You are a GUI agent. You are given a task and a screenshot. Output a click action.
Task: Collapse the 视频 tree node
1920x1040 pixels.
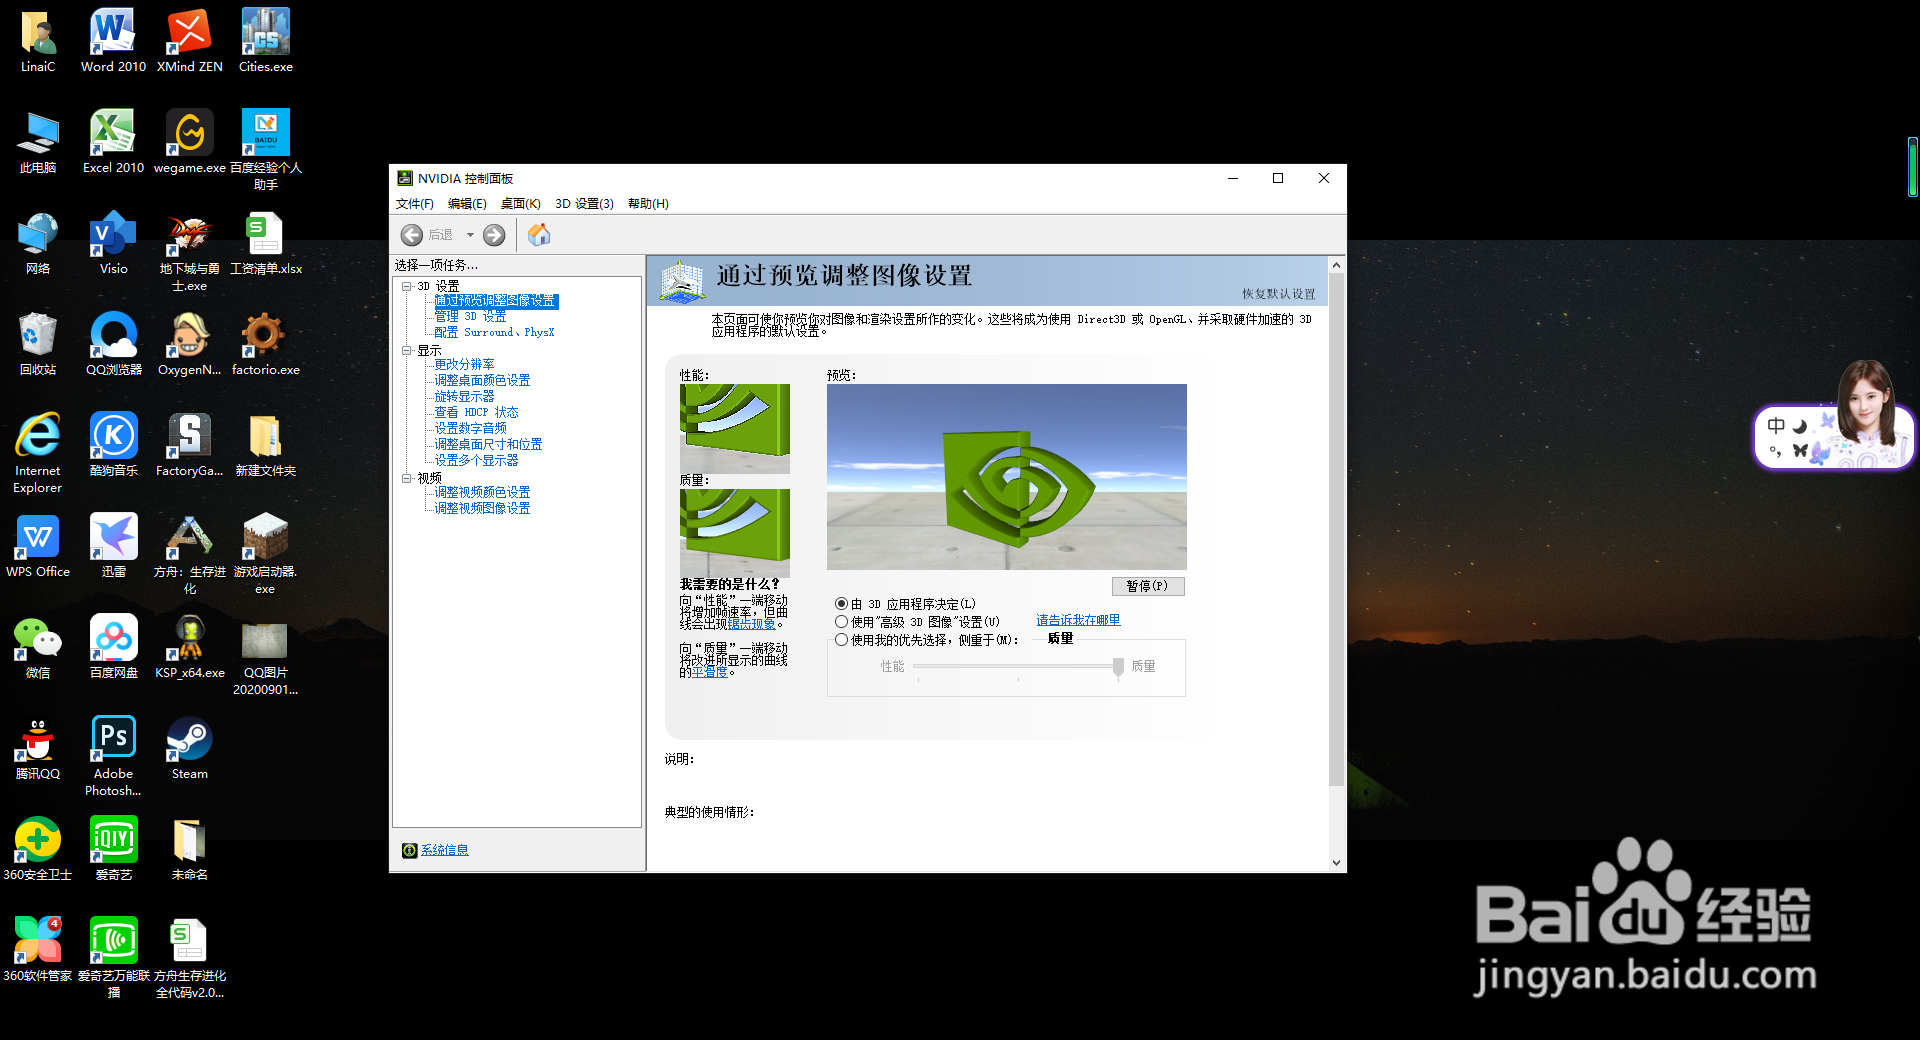(407, 478)
